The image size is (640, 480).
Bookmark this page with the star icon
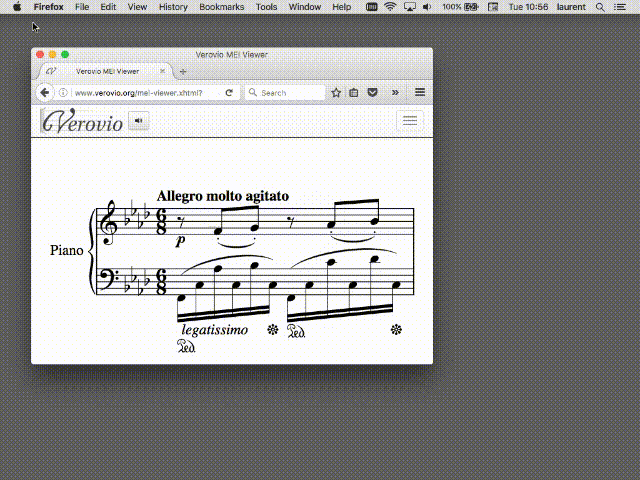pyautogui.click(x=336, y=92)
